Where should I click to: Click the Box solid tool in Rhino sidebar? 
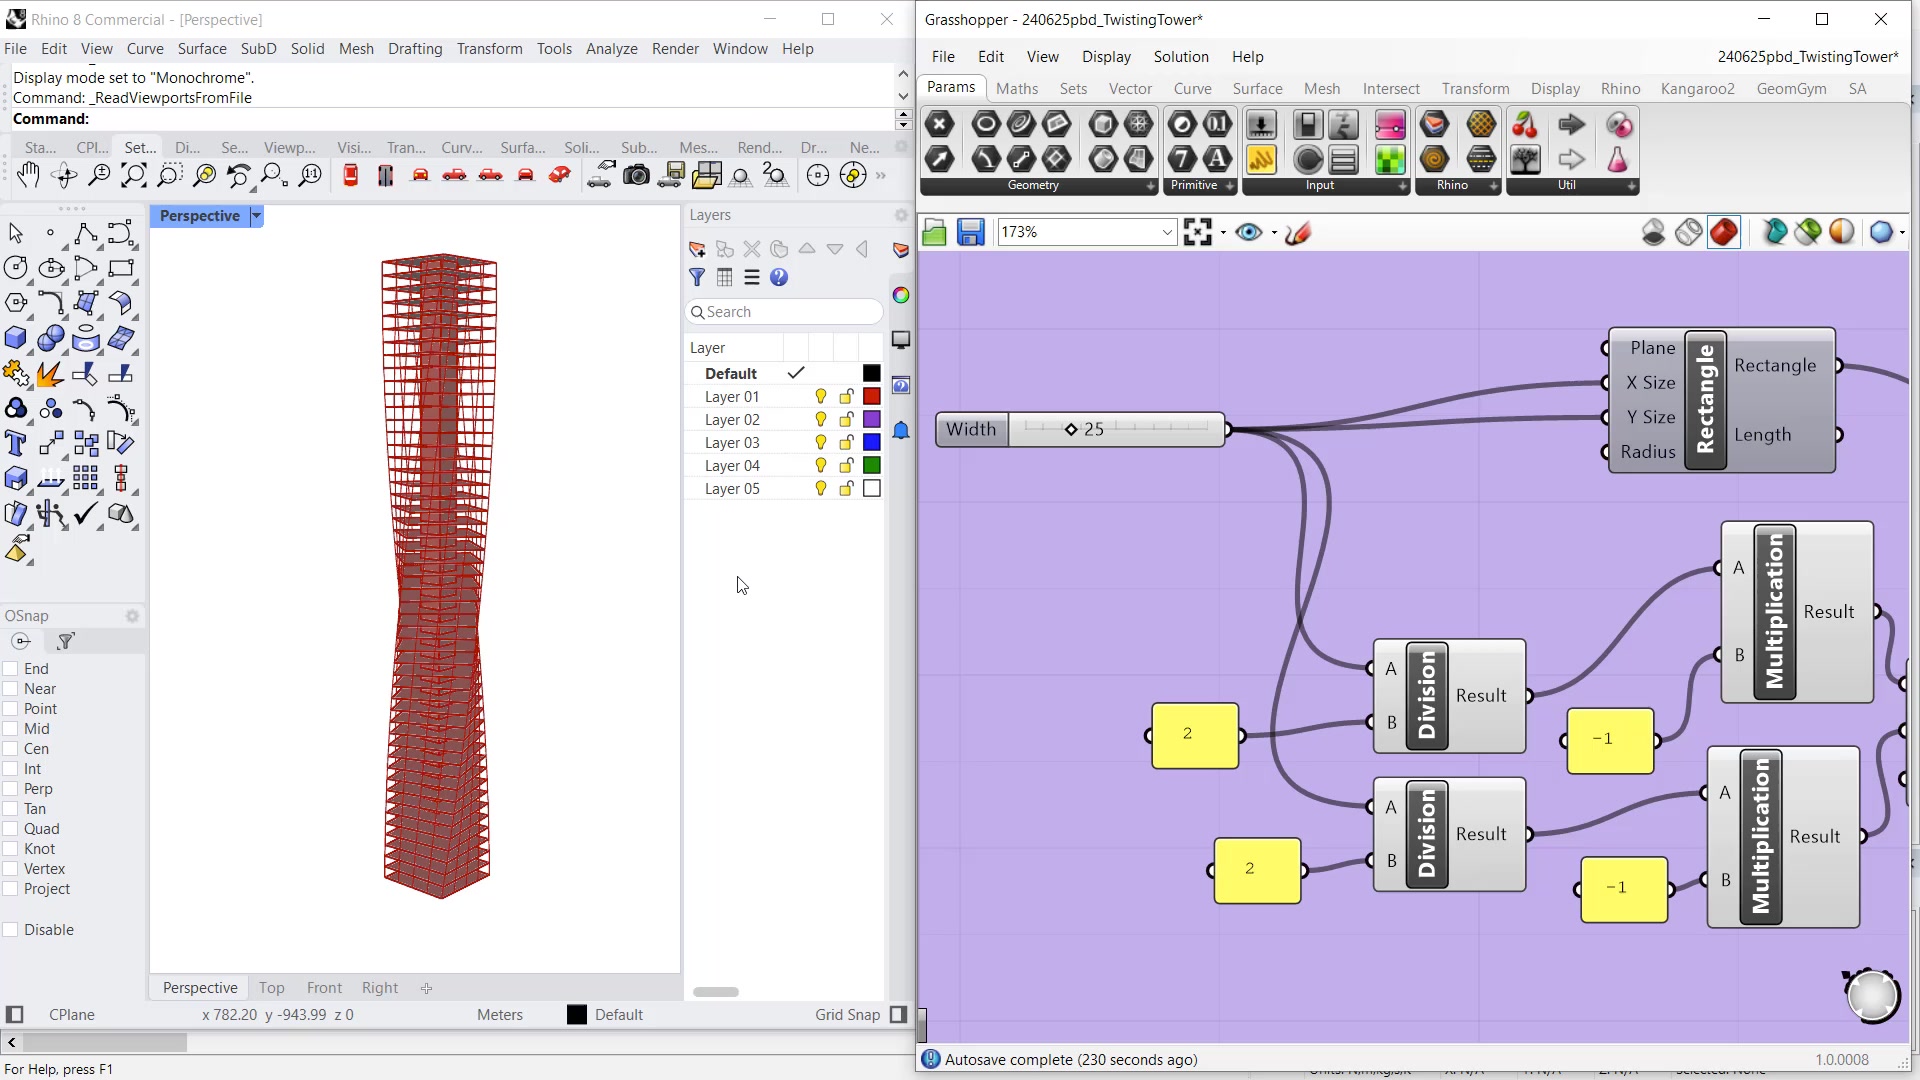coord(16,339)
